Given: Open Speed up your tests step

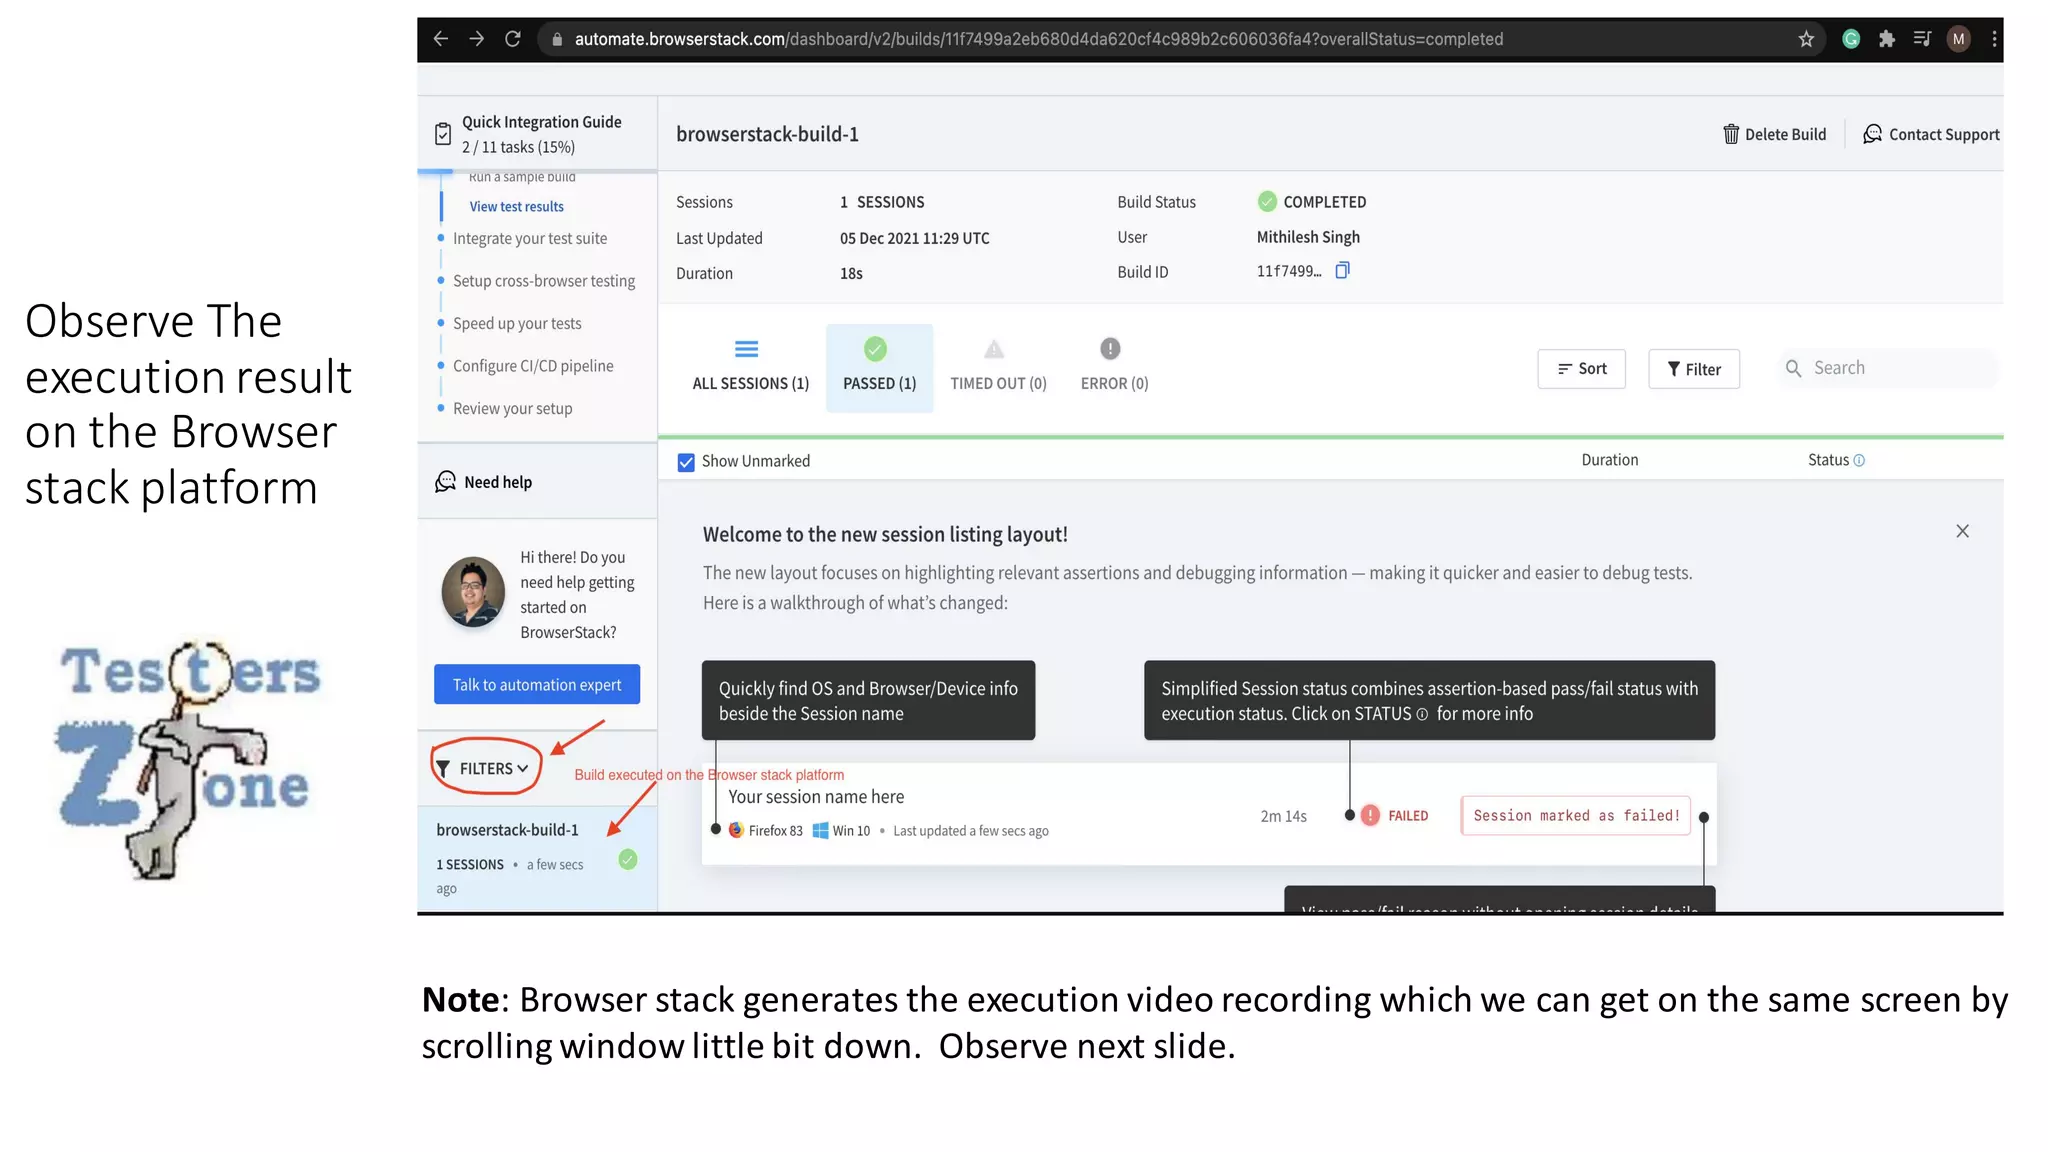Looking at the screenshot, I should pos(517,324).
